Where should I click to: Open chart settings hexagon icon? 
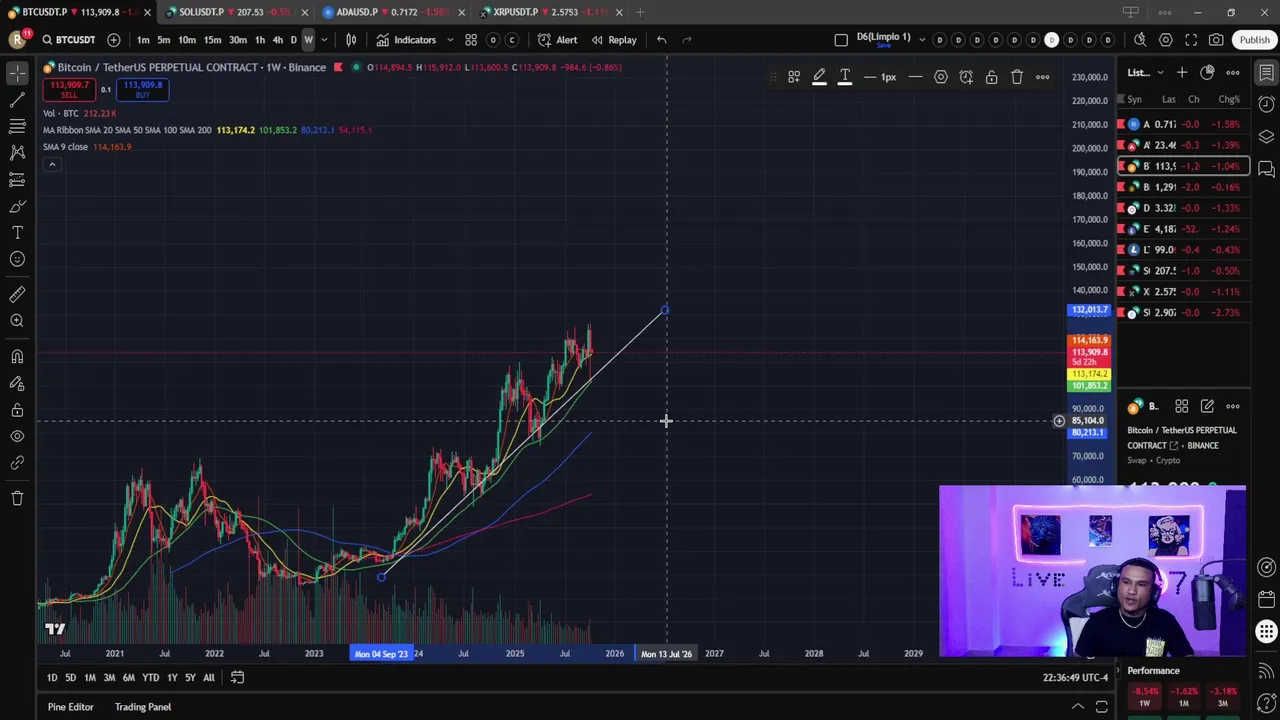[1166, 40]
